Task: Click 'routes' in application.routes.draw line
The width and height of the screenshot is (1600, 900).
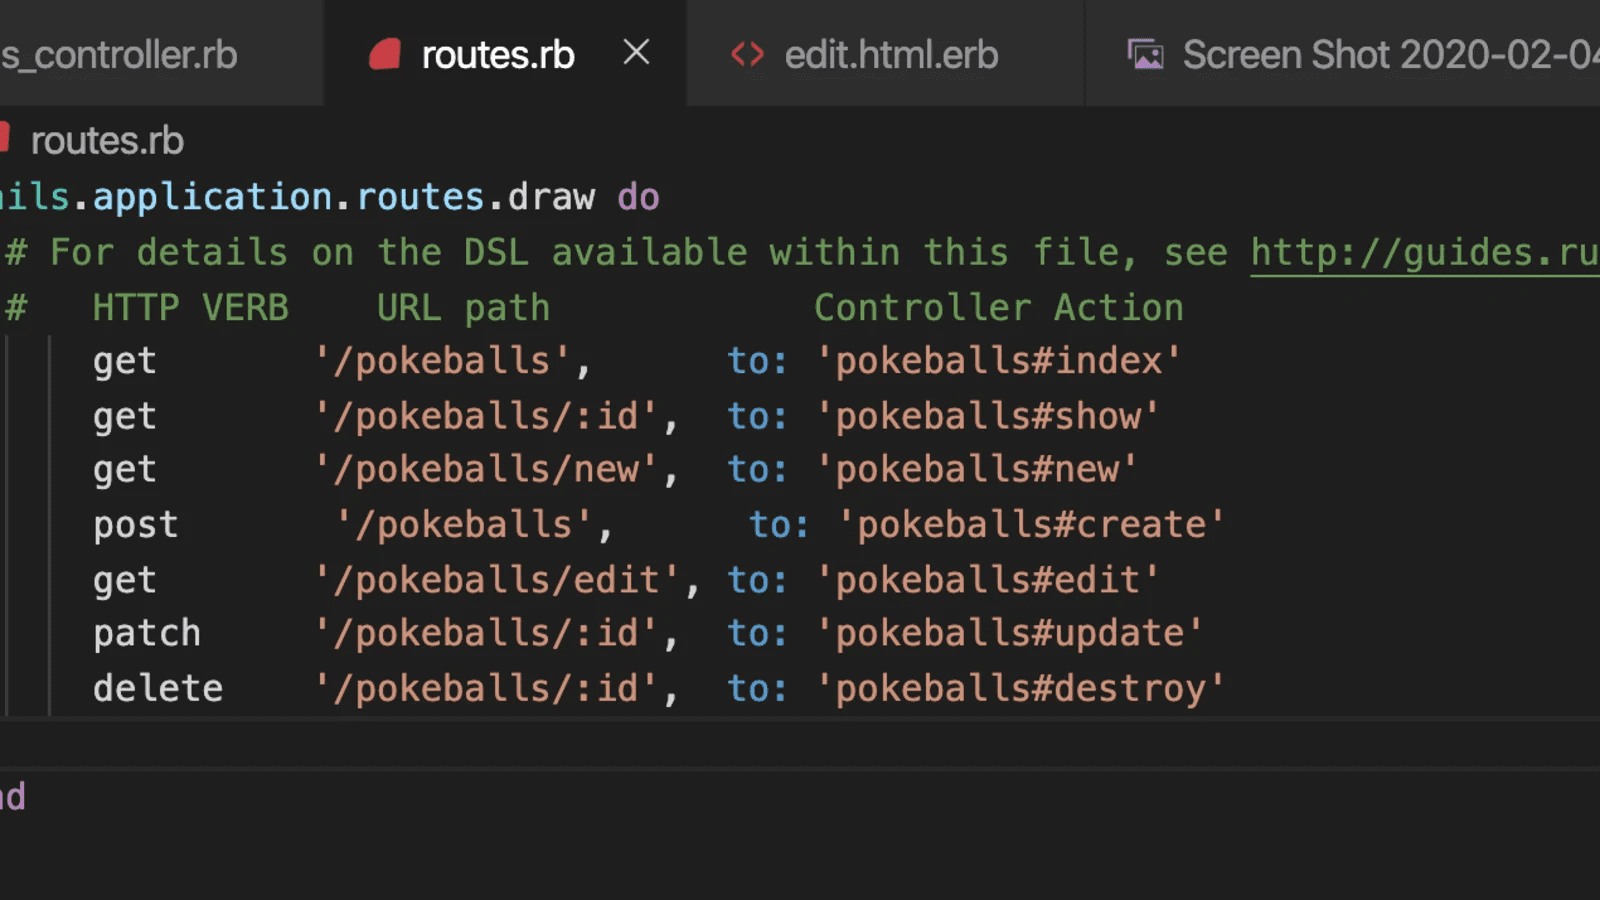Action: [420, 197]
